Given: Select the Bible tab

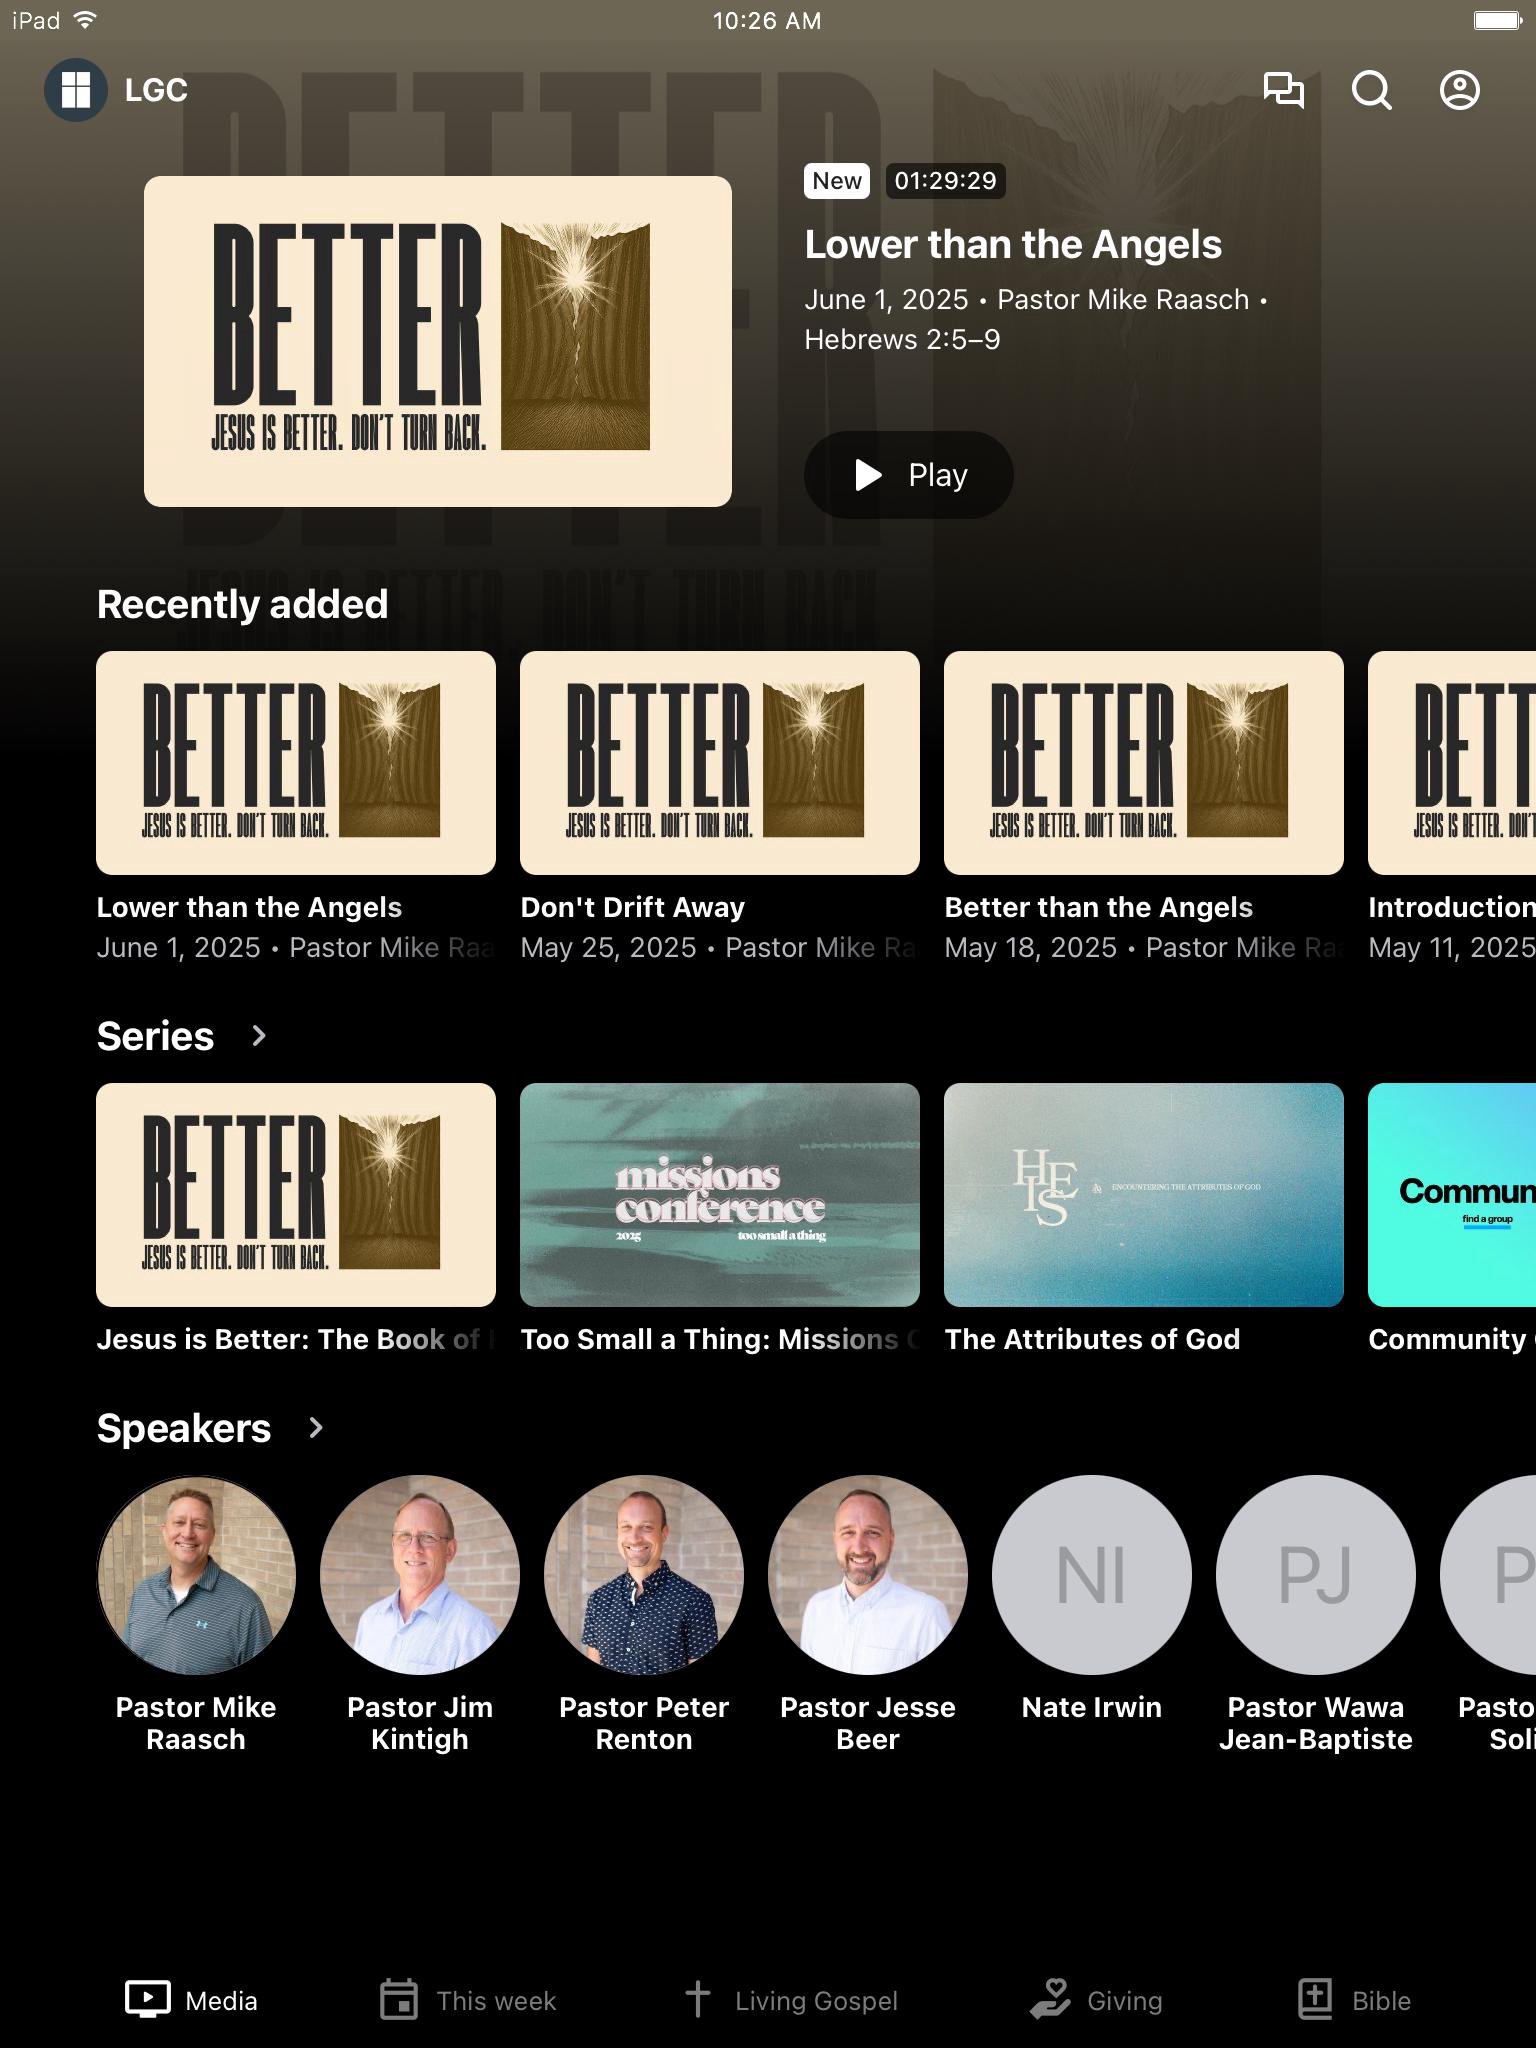Looking at the screenshot, I should (x=1354, y=2000).
